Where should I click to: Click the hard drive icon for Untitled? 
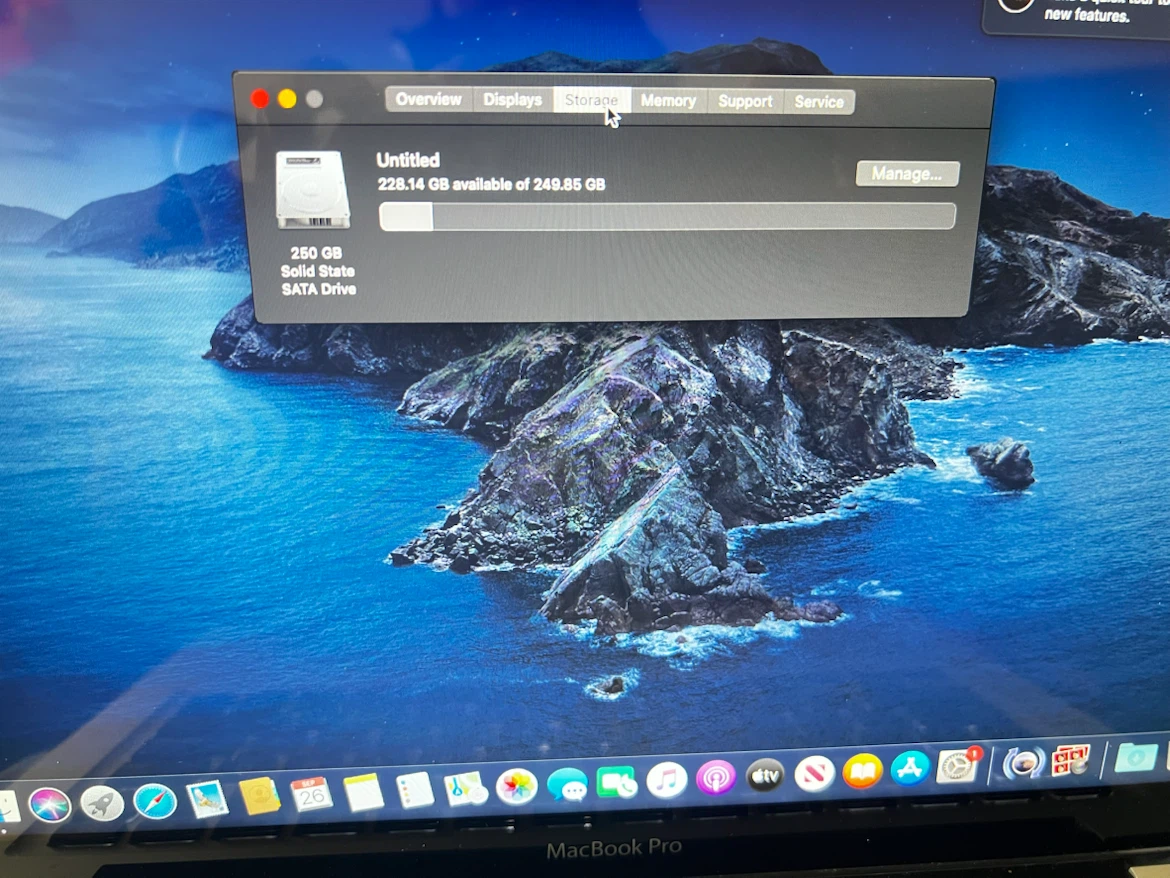(313, 190)
